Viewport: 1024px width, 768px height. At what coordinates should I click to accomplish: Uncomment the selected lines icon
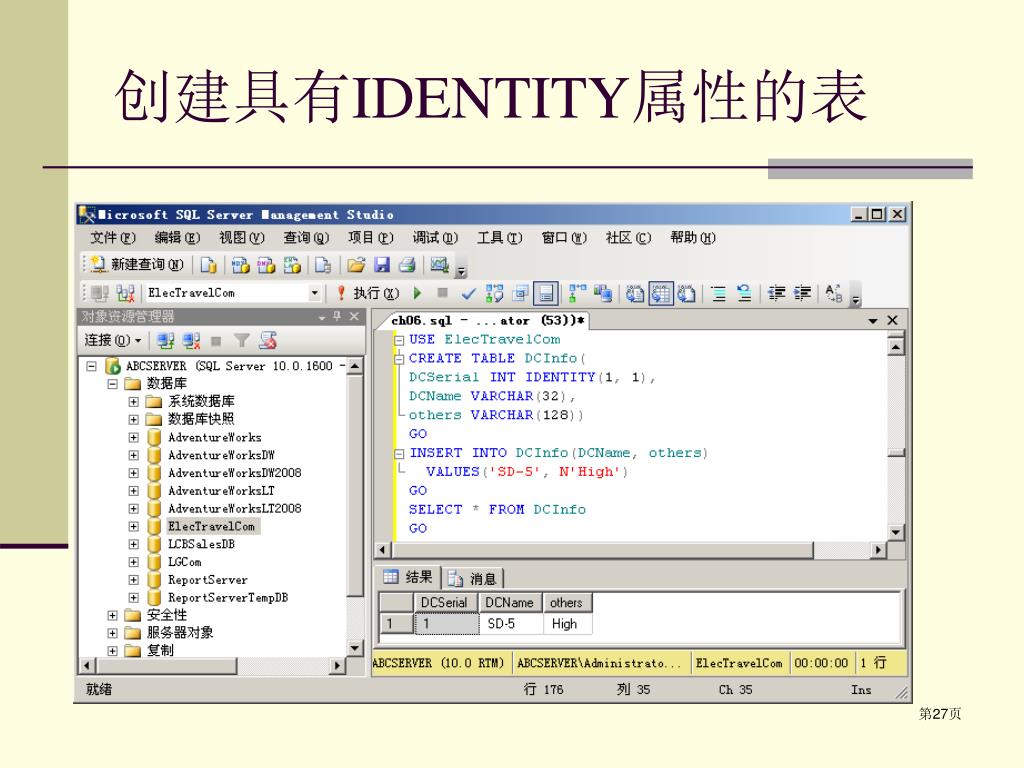[744, 294]
